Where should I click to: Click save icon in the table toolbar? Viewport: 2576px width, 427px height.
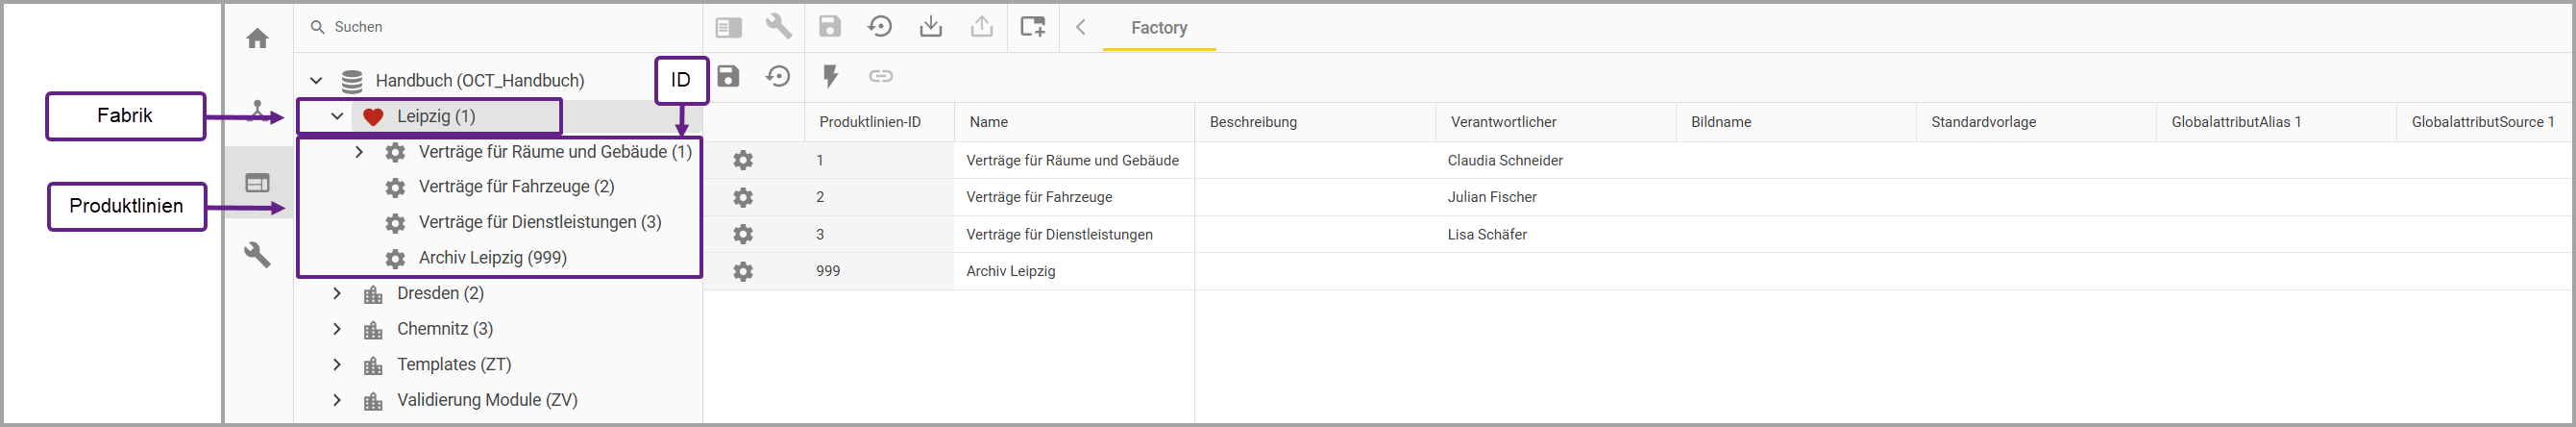pyautogui.click(x=728, y=76)
